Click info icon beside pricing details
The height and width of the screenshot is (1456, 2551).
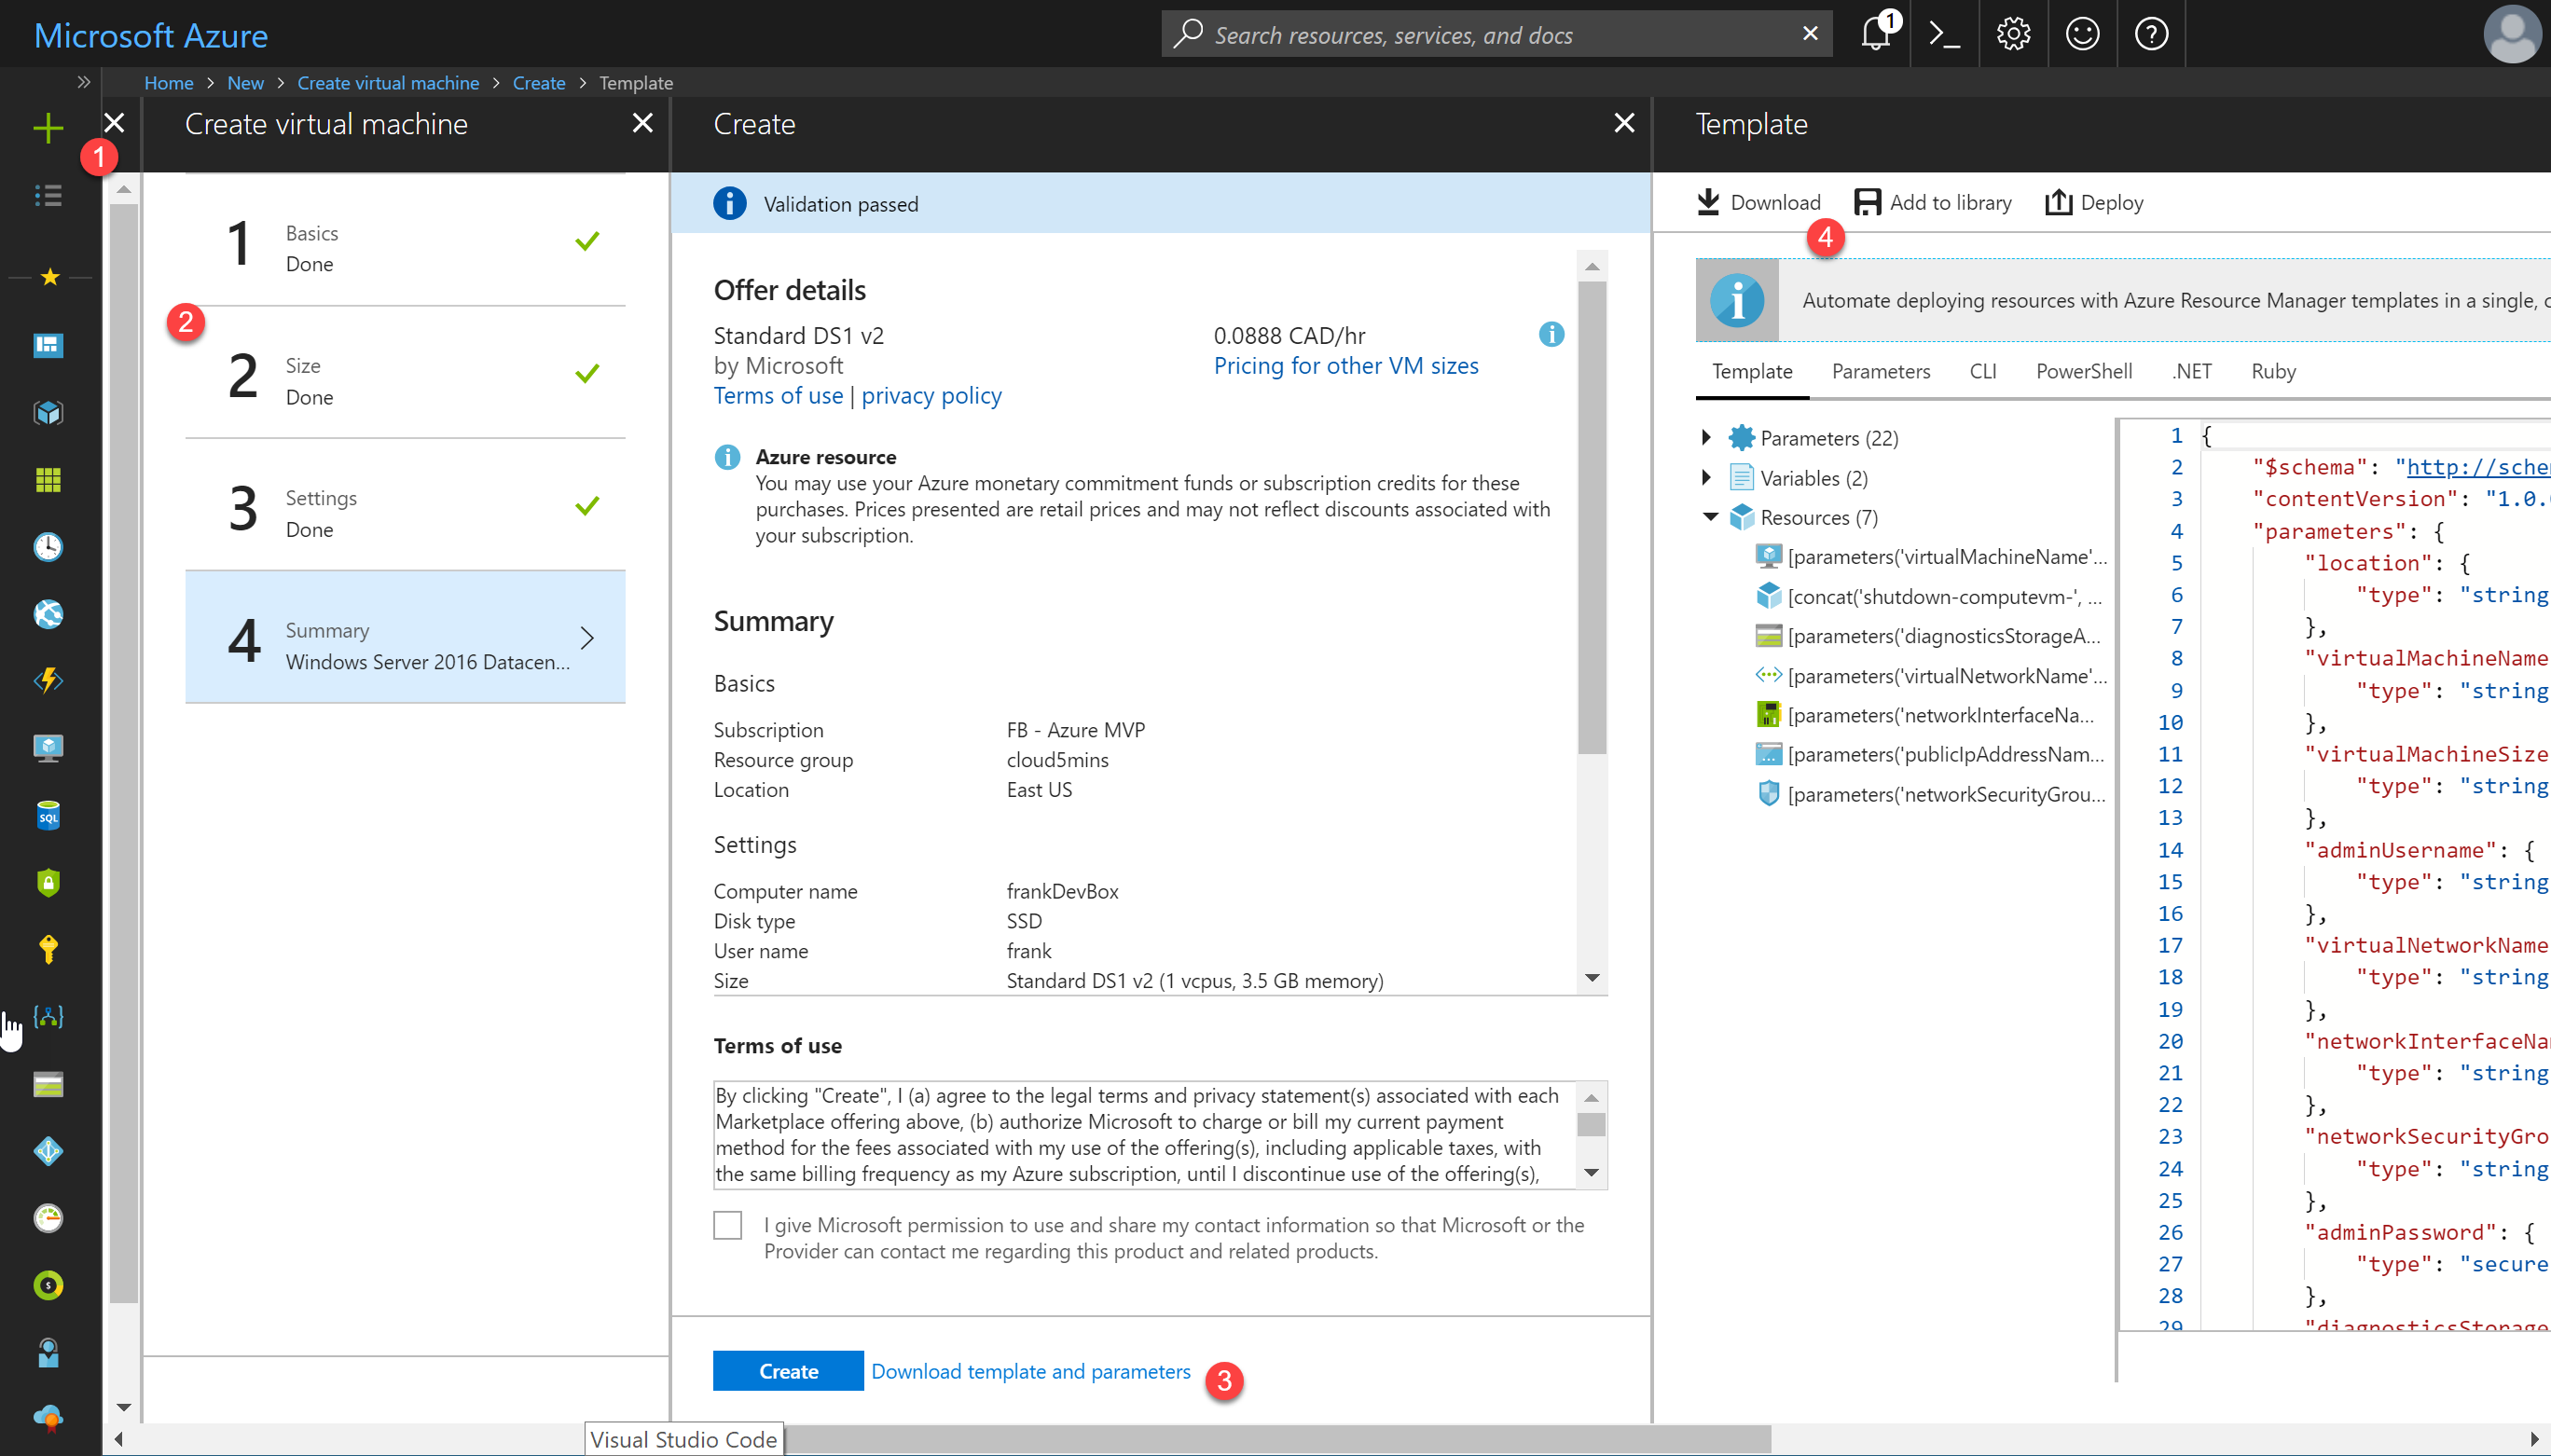pyautogui.click(x=1551, y=334)
